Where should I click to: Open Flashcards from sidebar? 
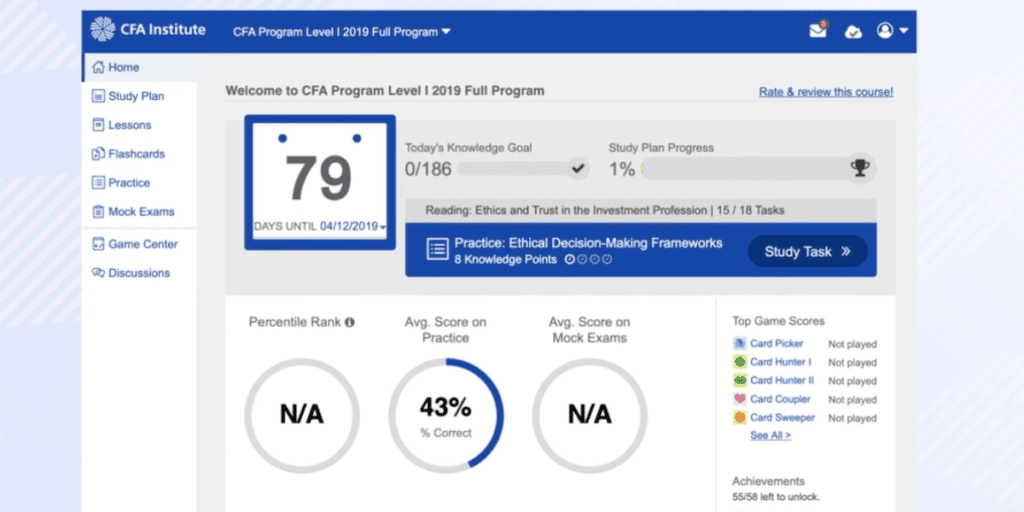point(138,154)
